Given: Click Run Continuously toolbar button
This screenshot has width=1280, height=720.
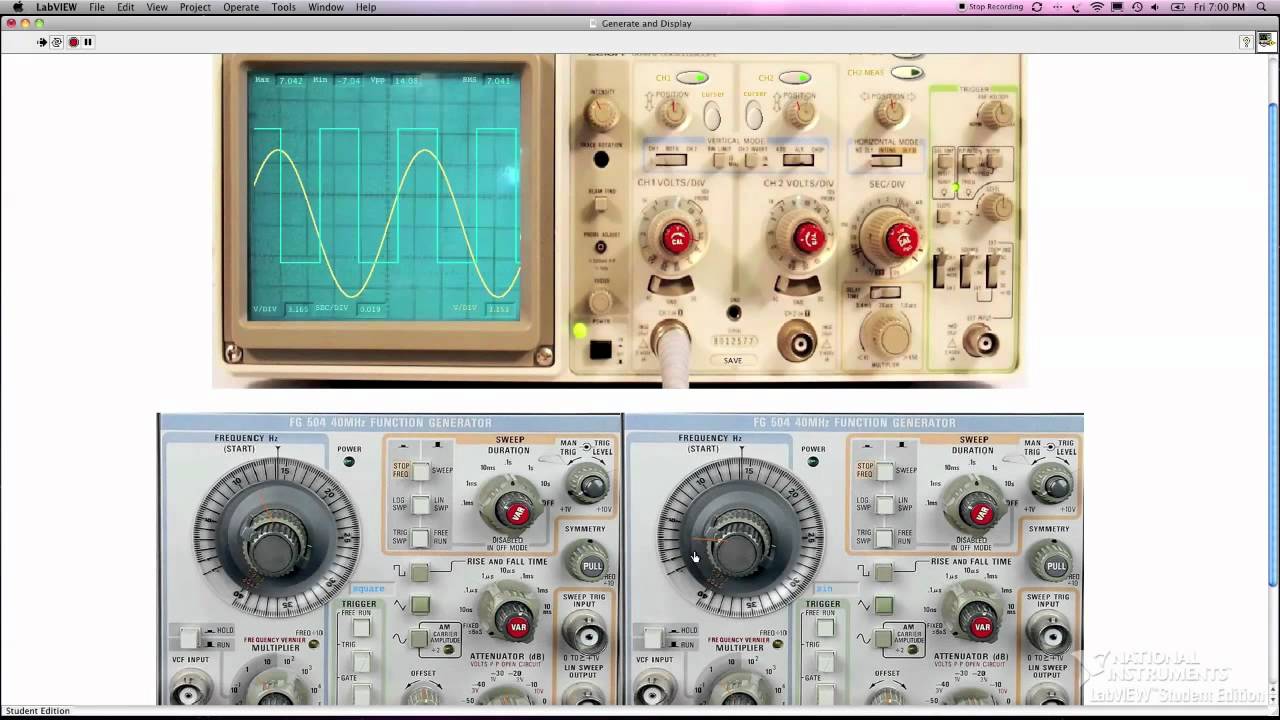Looking at the screenshot, I should coord(57,42).
